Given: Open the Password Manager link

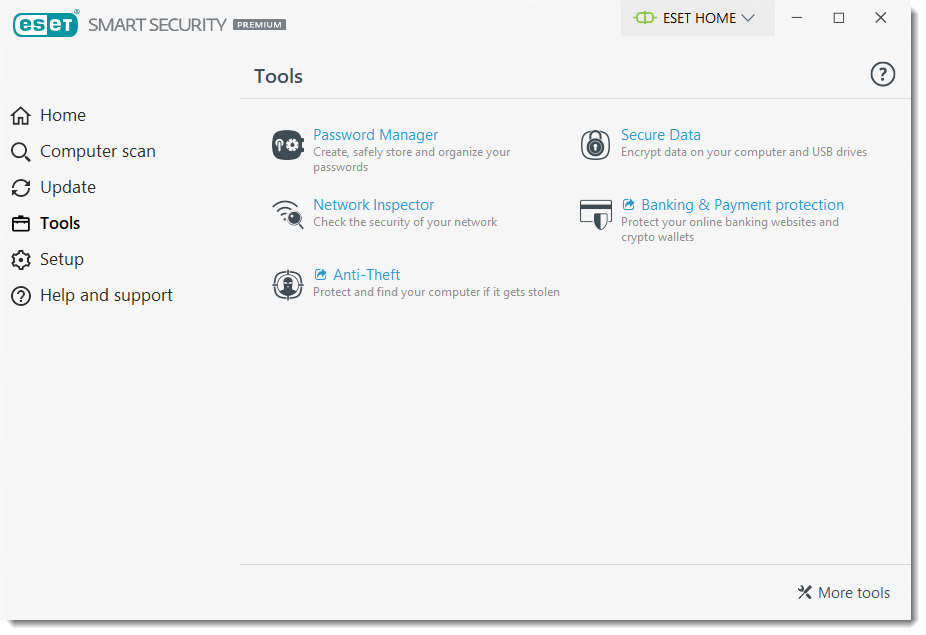Looking at the screenshot, I should pyautogui.click(x=376, y=135).
